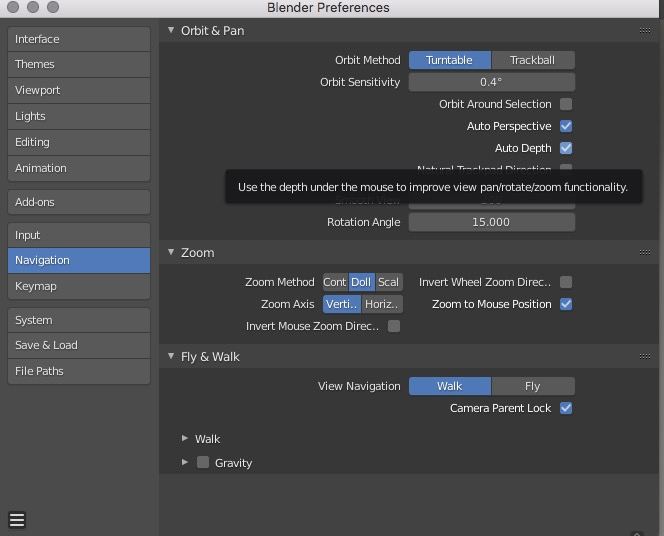Open the Viewport preferences
This screenshot has height=536, width=664.
click(x=79, y=90)
